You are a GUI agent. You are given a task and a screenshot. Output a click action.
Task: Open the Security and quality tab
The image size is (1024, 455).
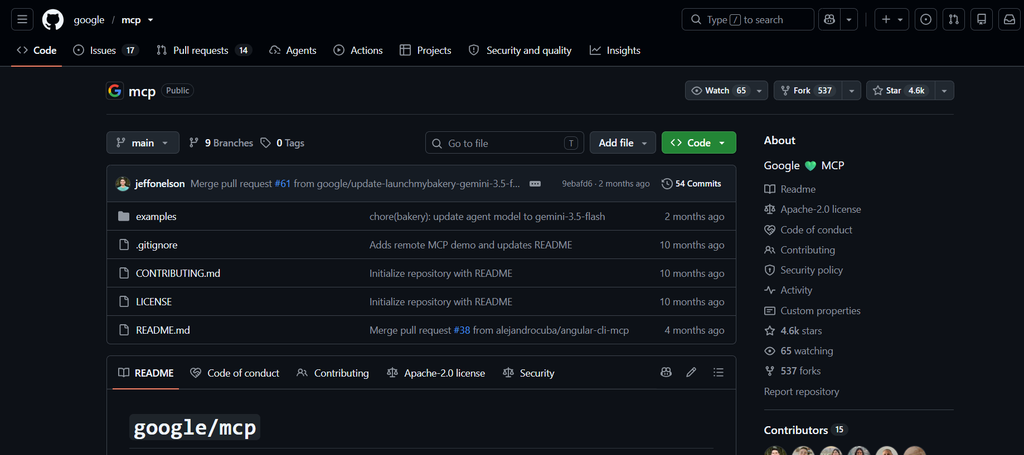[x=520, y=50]
